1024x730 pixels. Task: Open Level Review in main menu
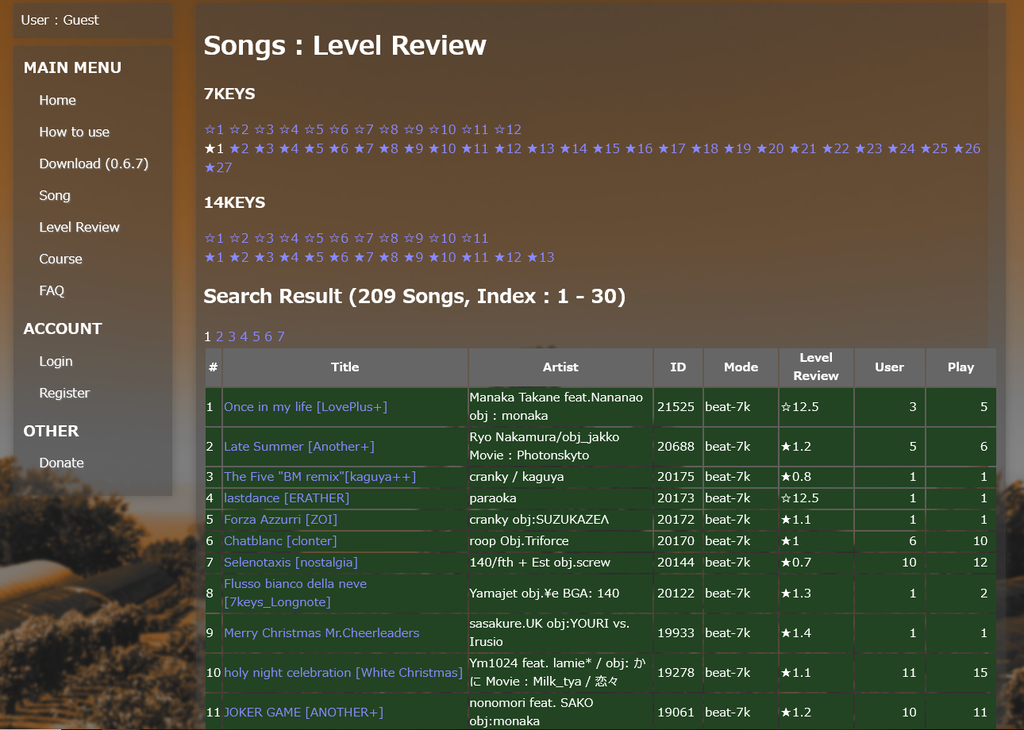coord(79,227)
